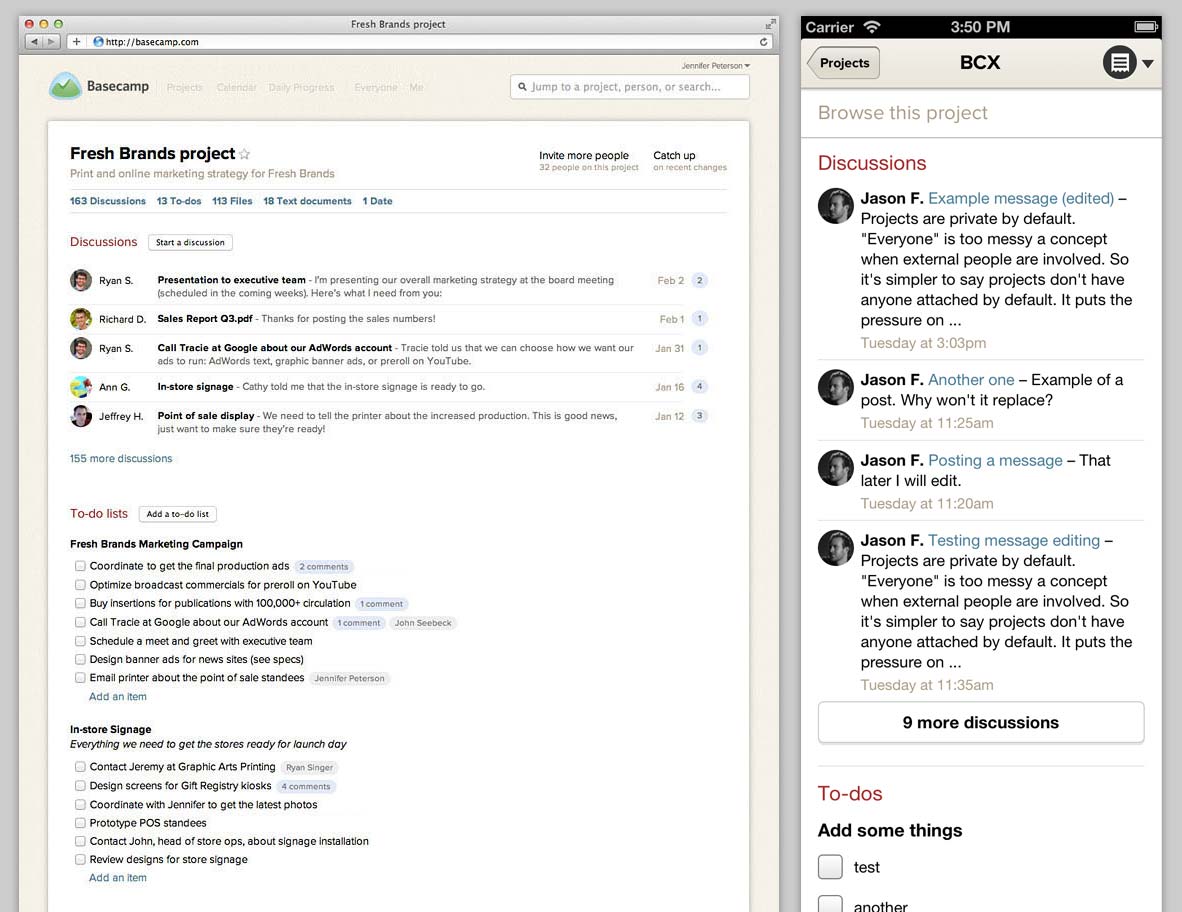Image resolution: width=1182 pixels, height=912 pixels.
Task: Open '155 more discussions' link
Action: pos(121,458)
